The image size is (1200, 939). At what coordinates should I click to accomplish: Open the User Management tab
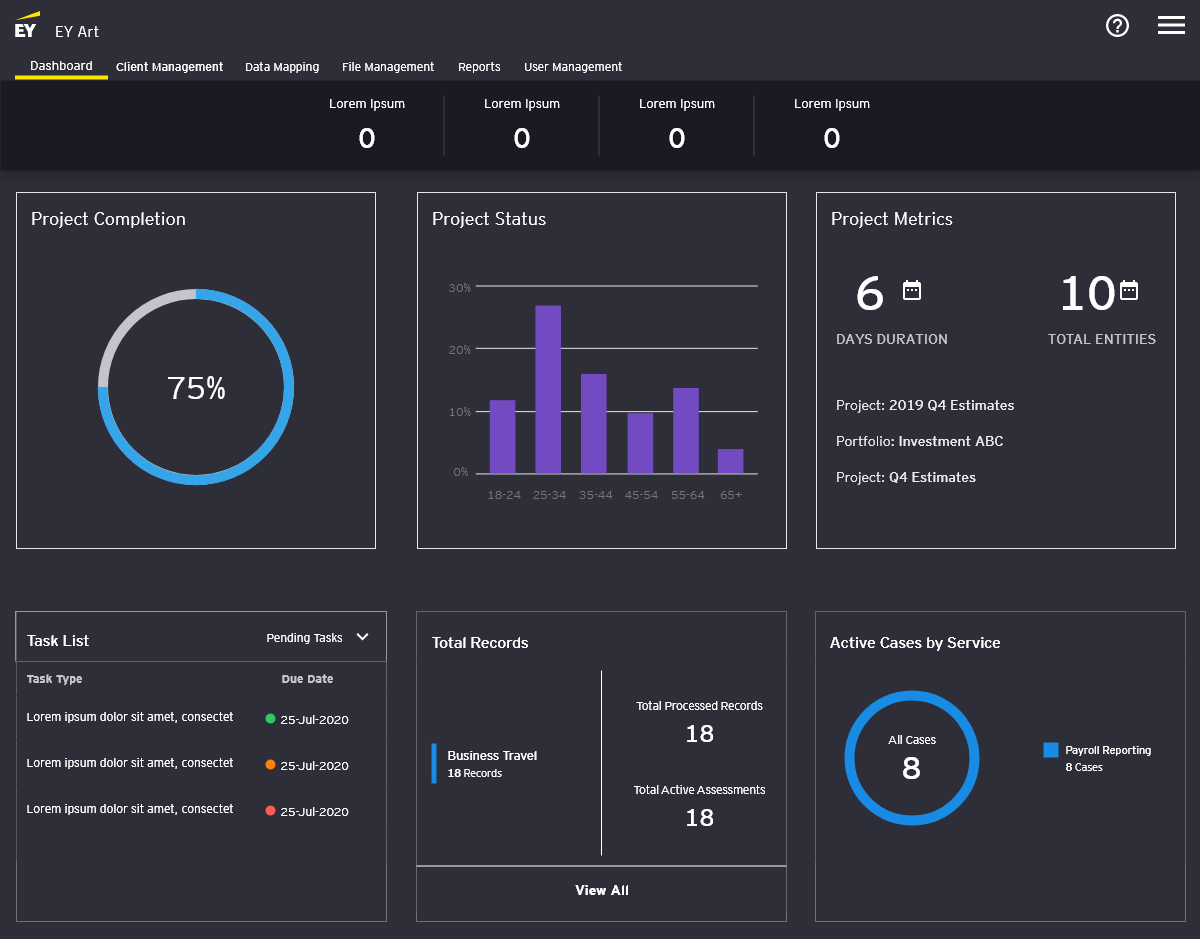click(573, 67)
